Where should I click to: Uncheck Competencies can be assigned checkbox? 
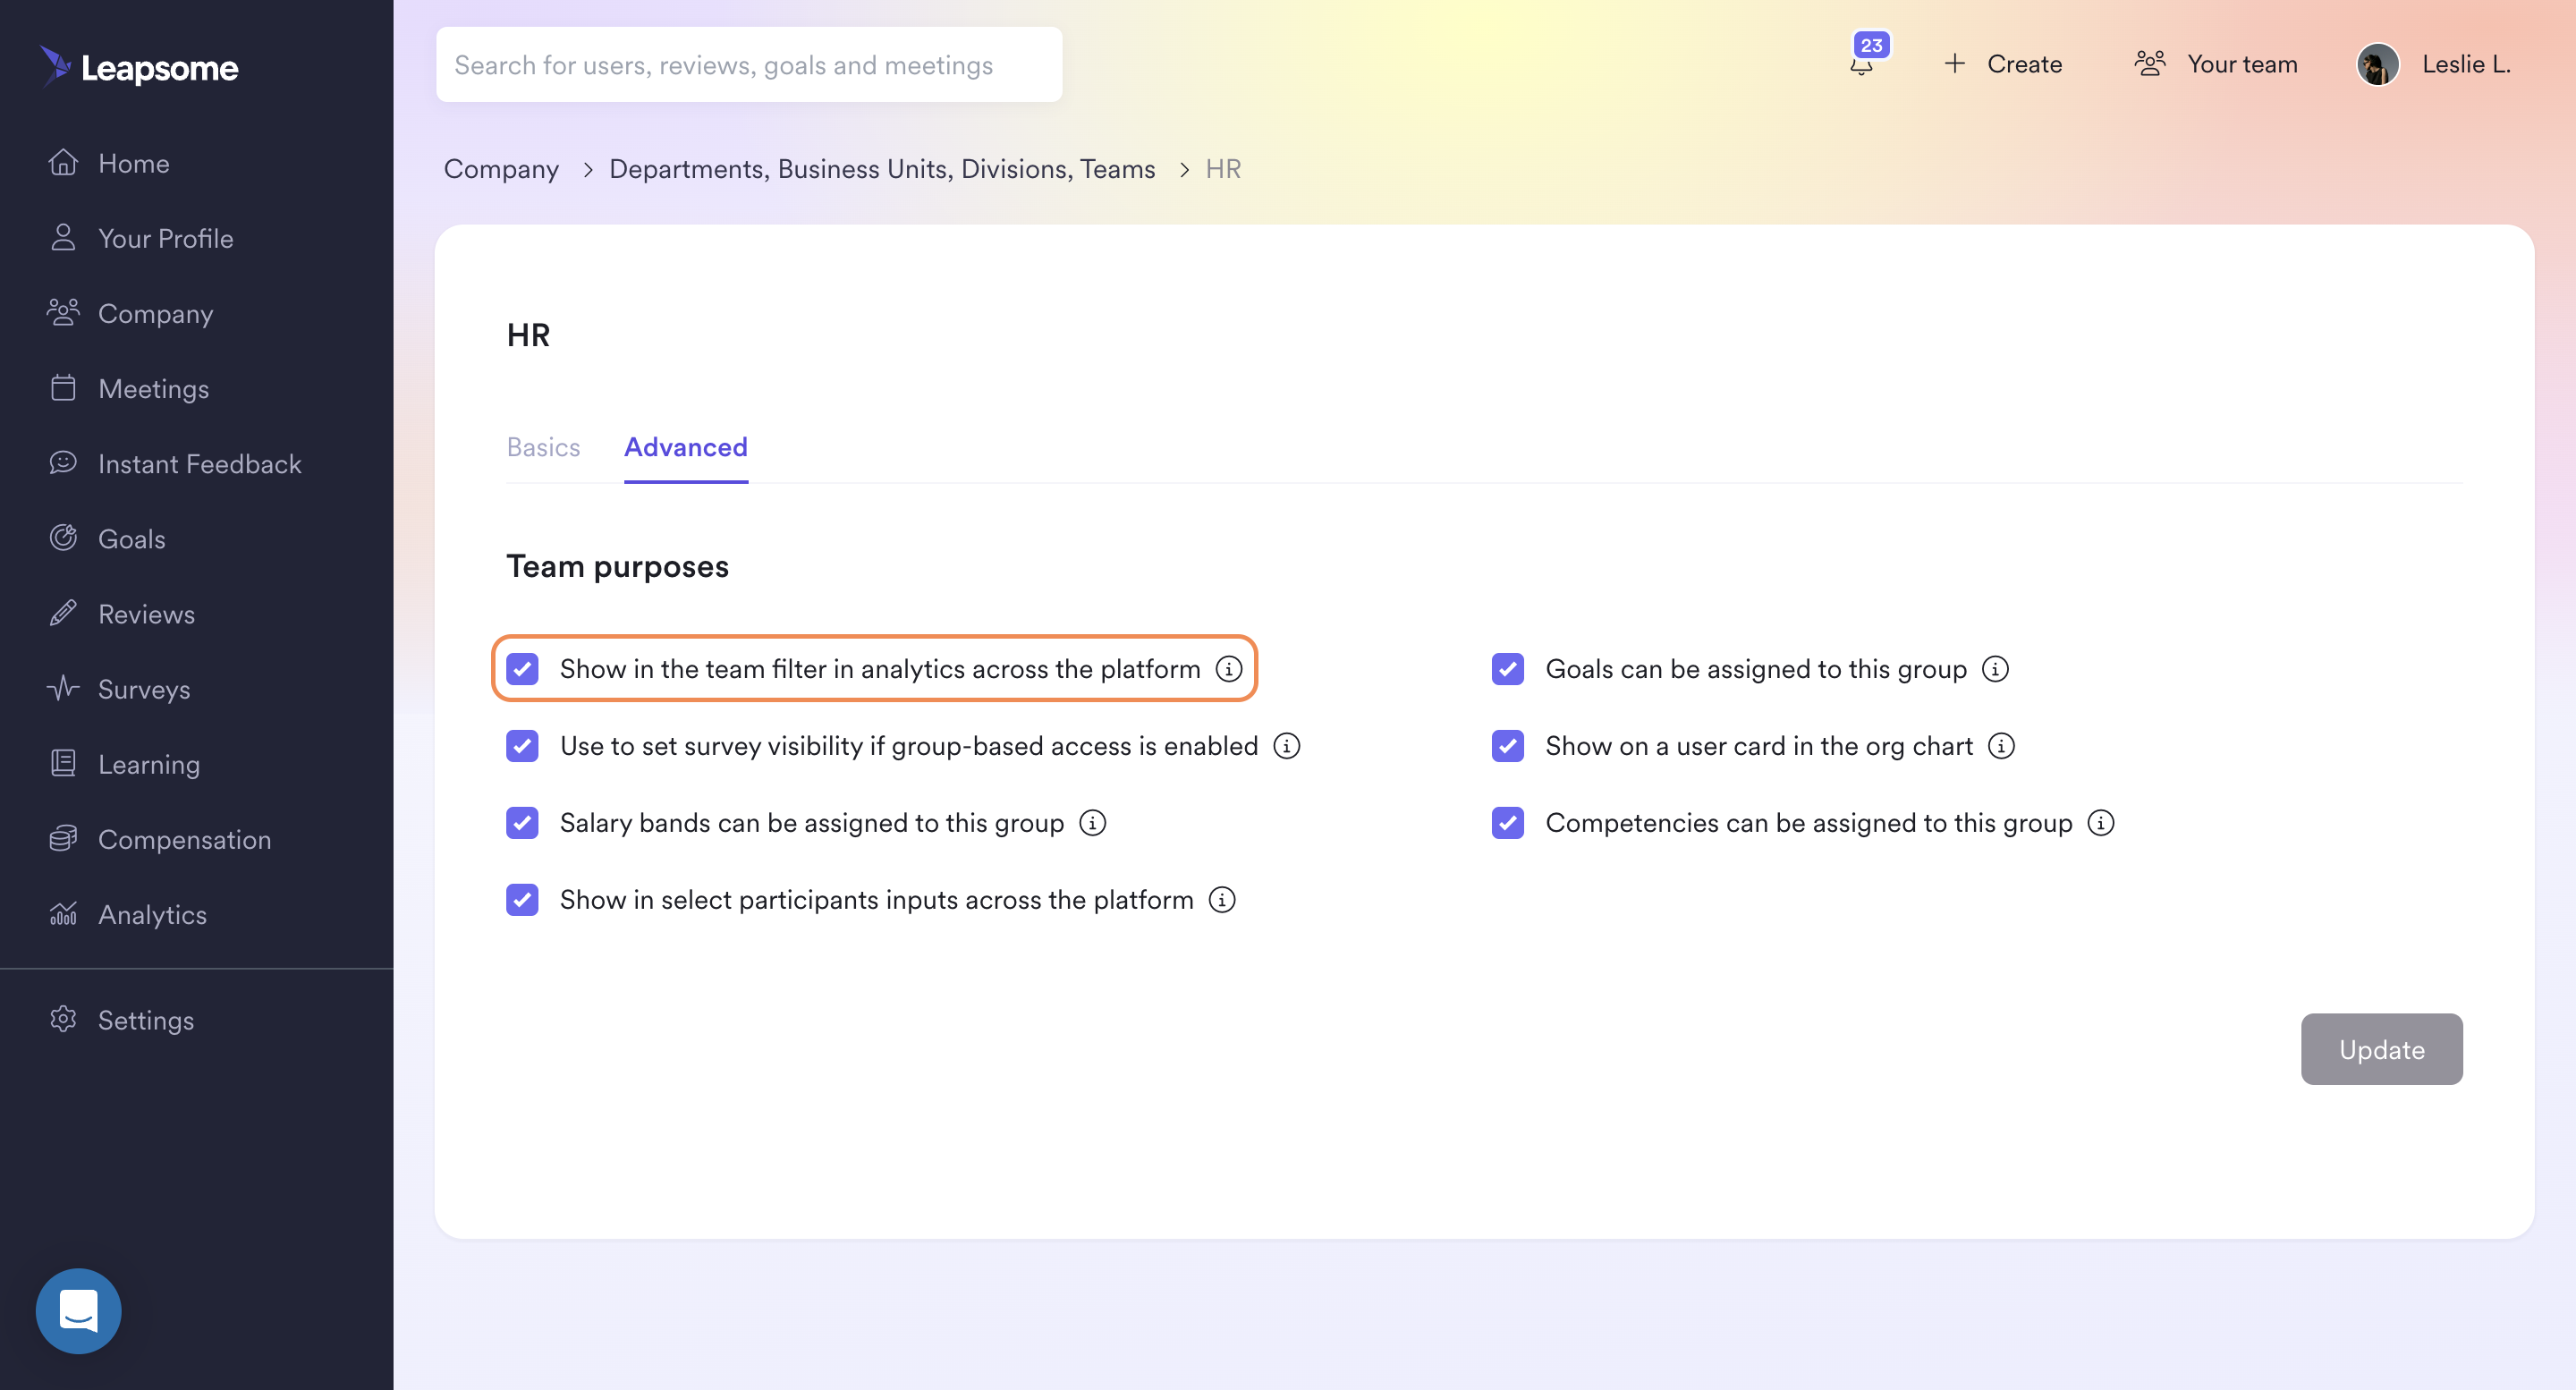tap(1508, 823)
